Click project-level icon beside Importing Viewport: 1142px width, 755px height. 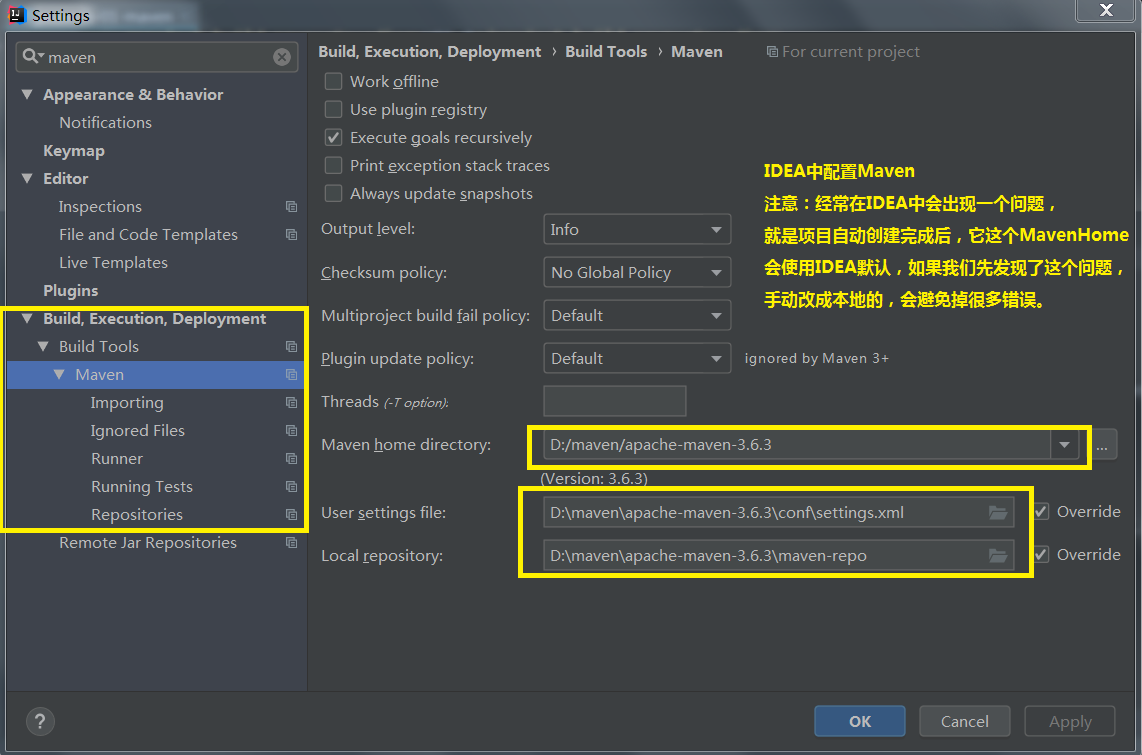(x=291, y=403)
